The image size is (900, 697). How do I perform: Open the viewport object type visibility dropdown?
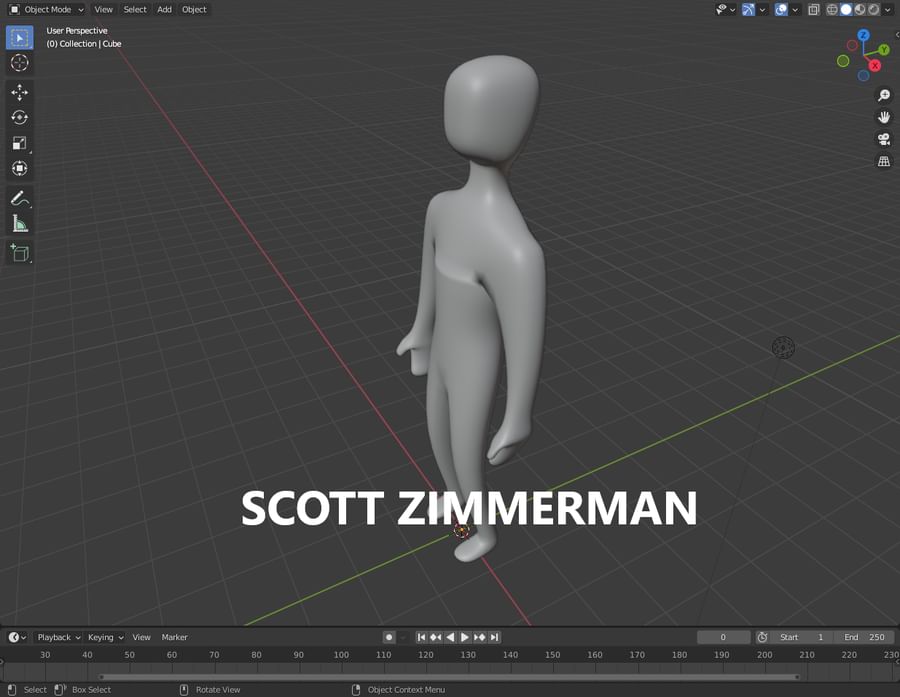coord(726,10)
